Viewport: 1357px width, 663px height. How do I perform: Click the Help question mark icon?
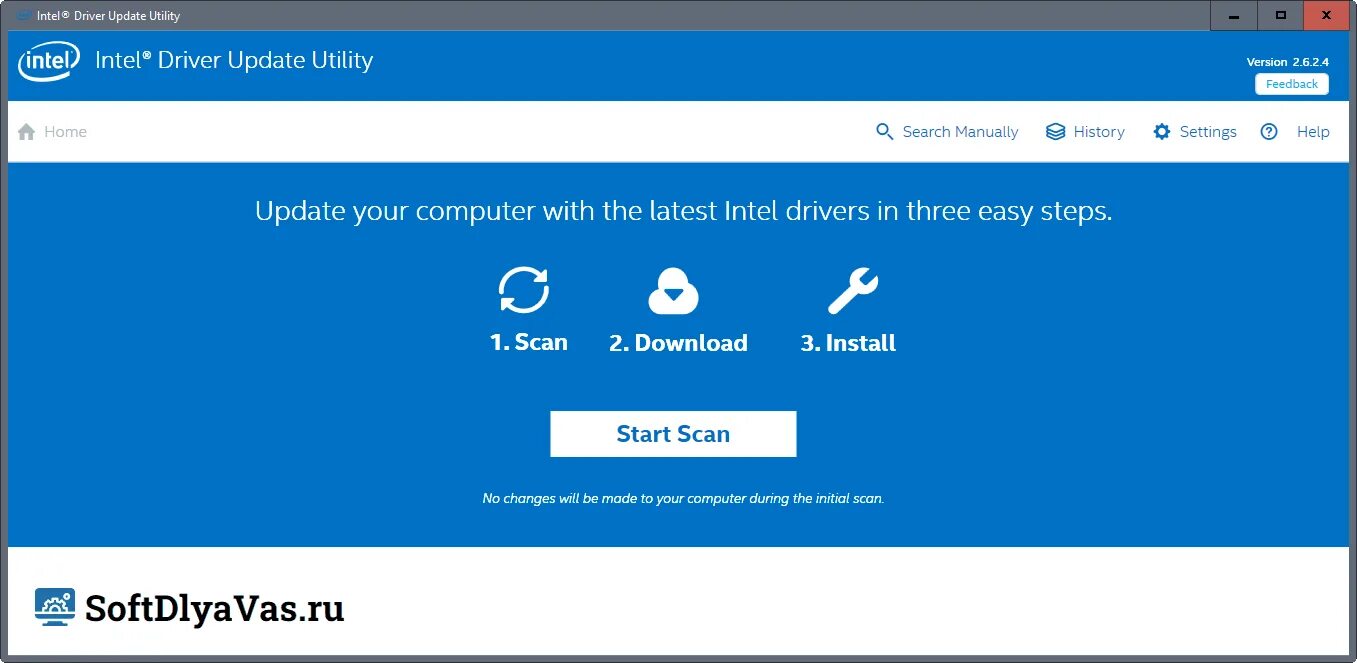point(1269,132)
